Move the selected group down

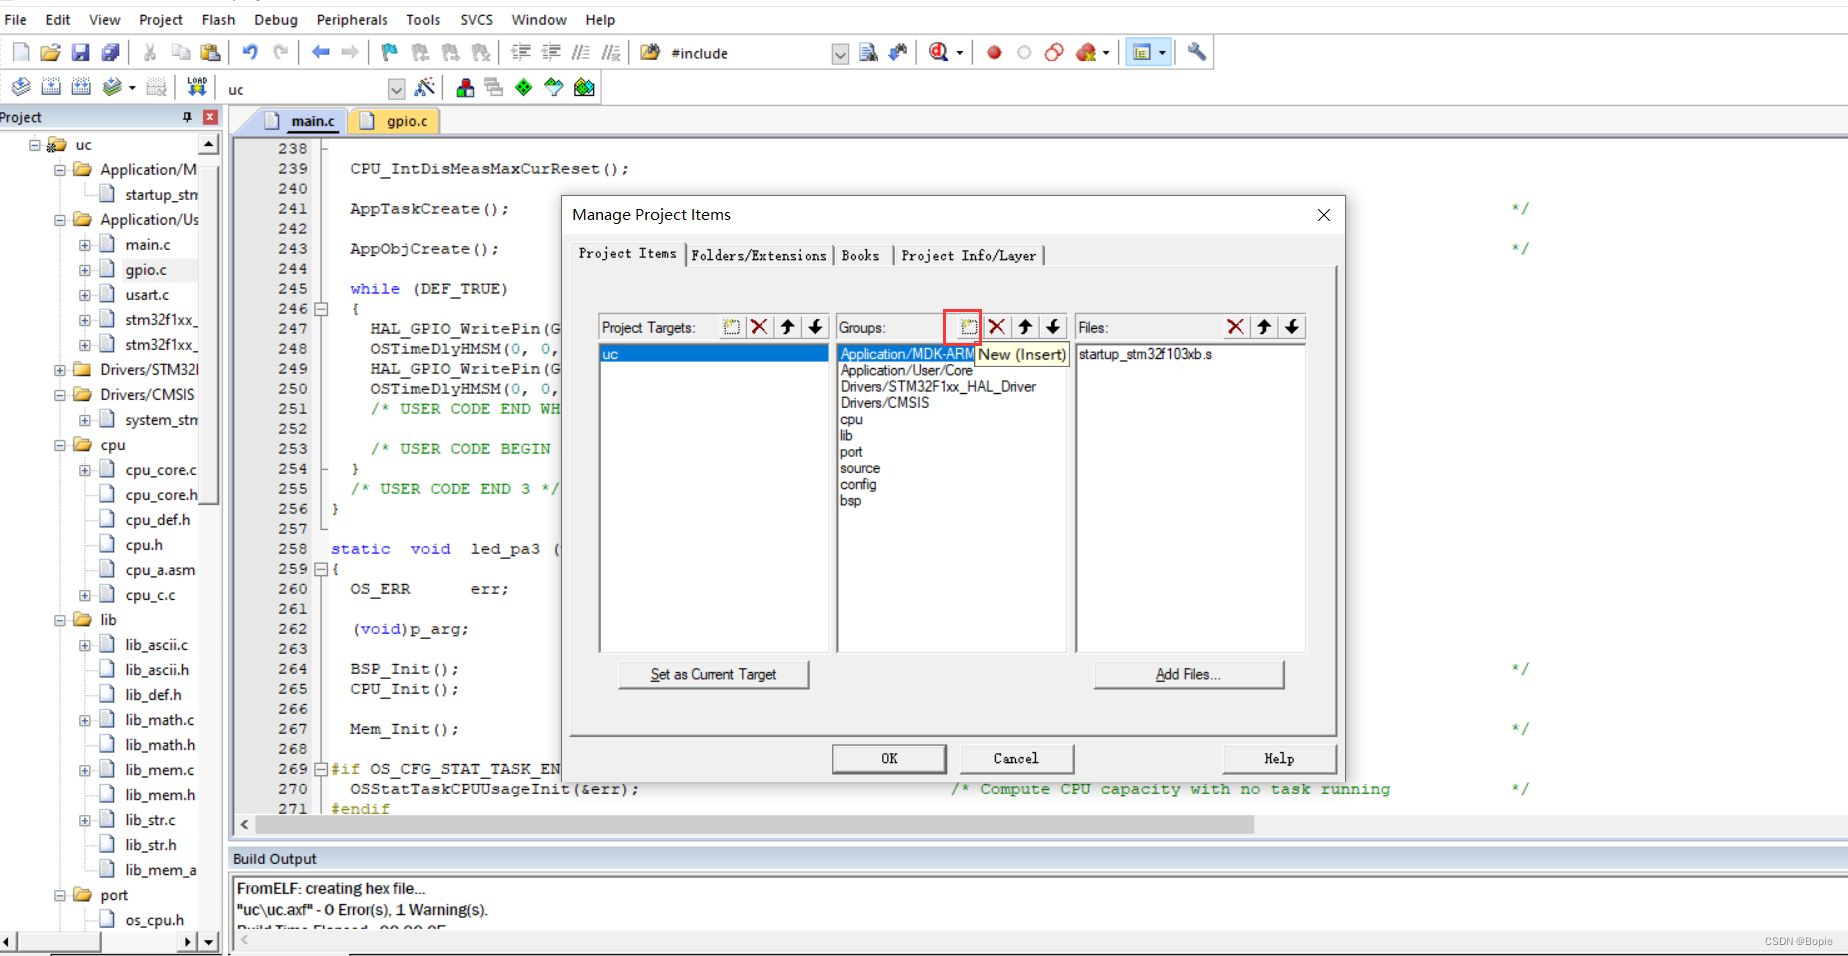click(1053, 327)
